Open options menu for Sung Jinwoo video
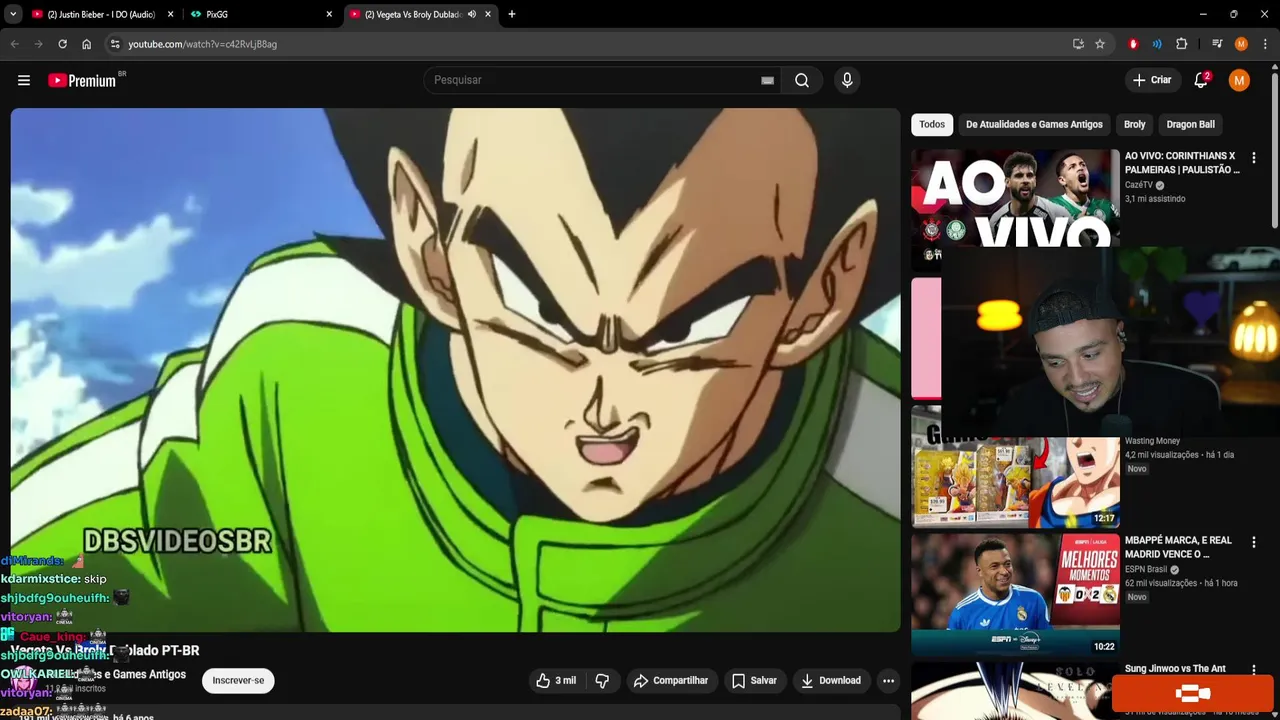 coord(1253,670)
